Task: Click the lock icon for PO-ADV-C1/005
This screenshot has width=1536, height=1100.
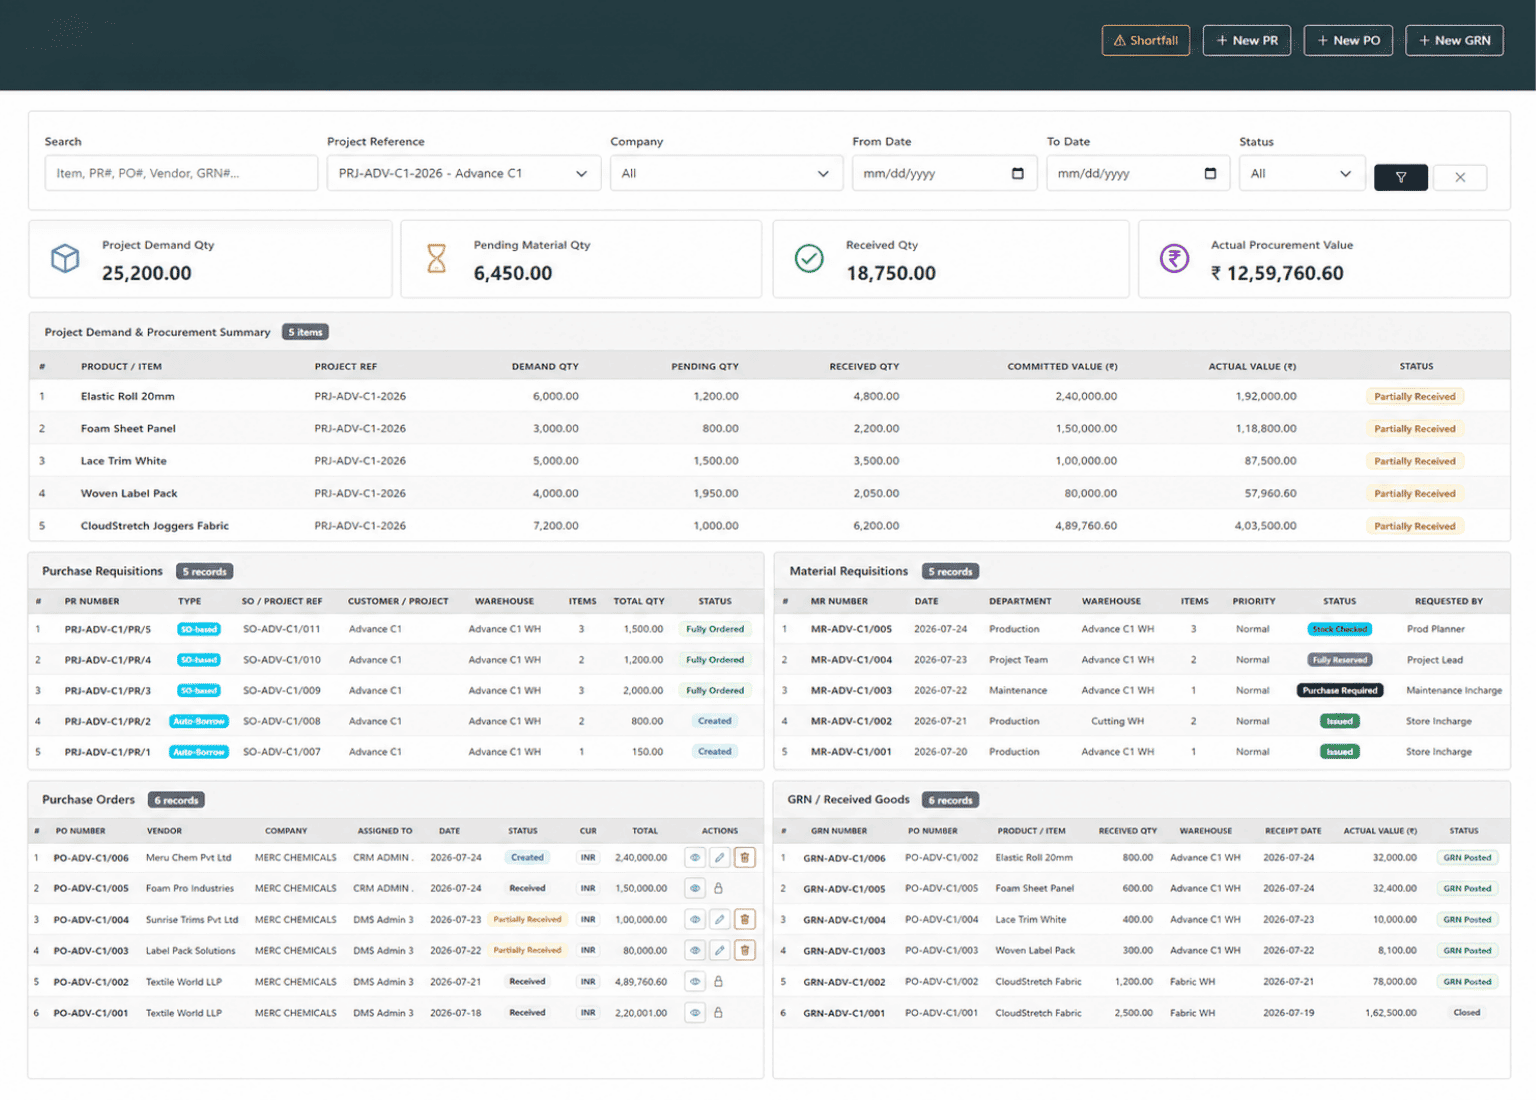Action: [718, 888]
